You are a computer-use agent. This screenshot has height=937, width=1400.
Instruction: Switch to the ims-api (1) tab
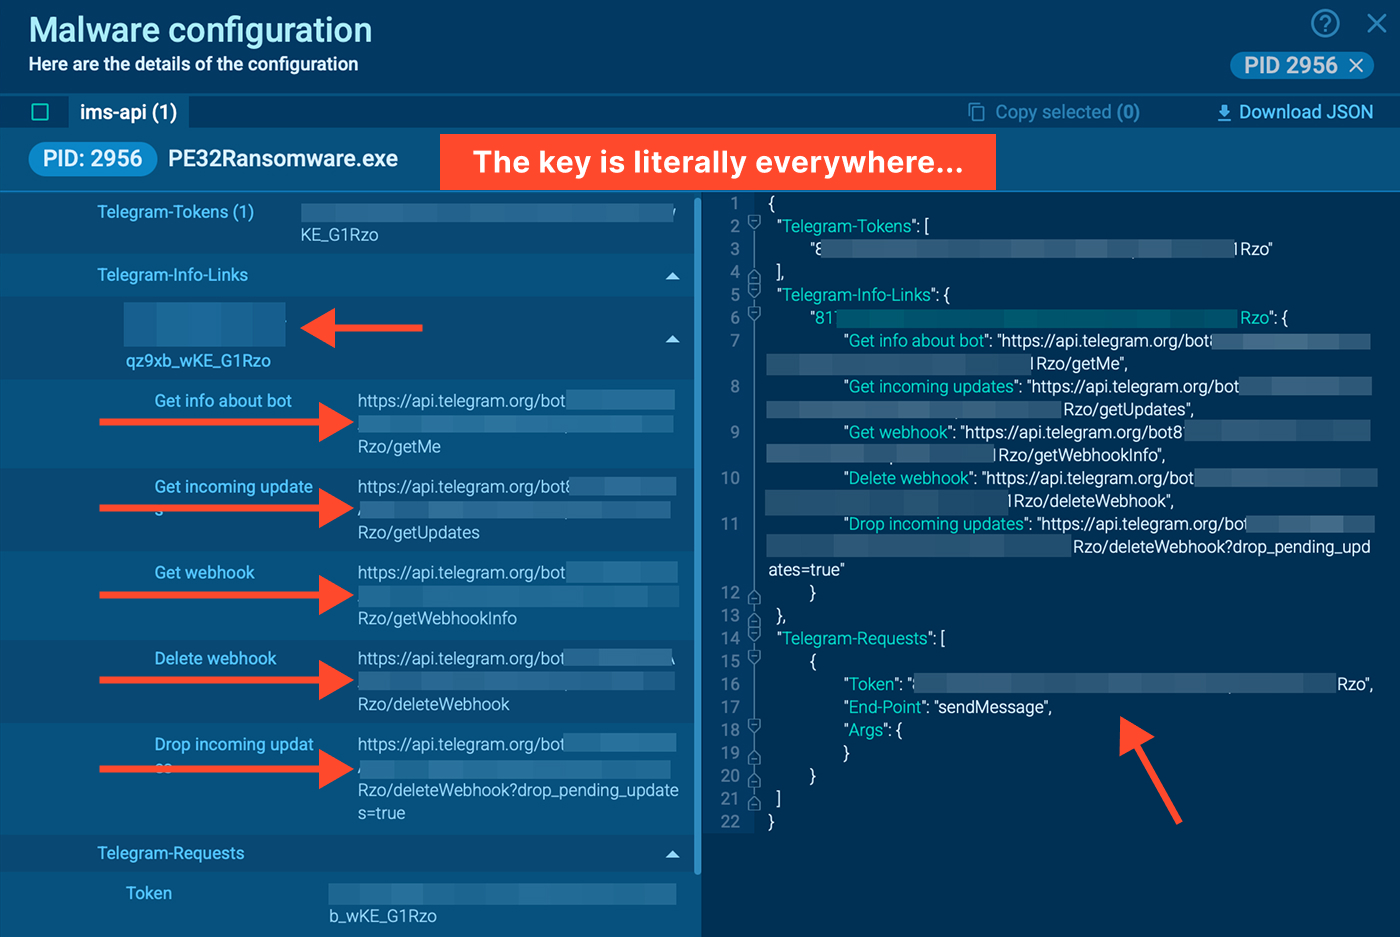[x=128, y=112]
